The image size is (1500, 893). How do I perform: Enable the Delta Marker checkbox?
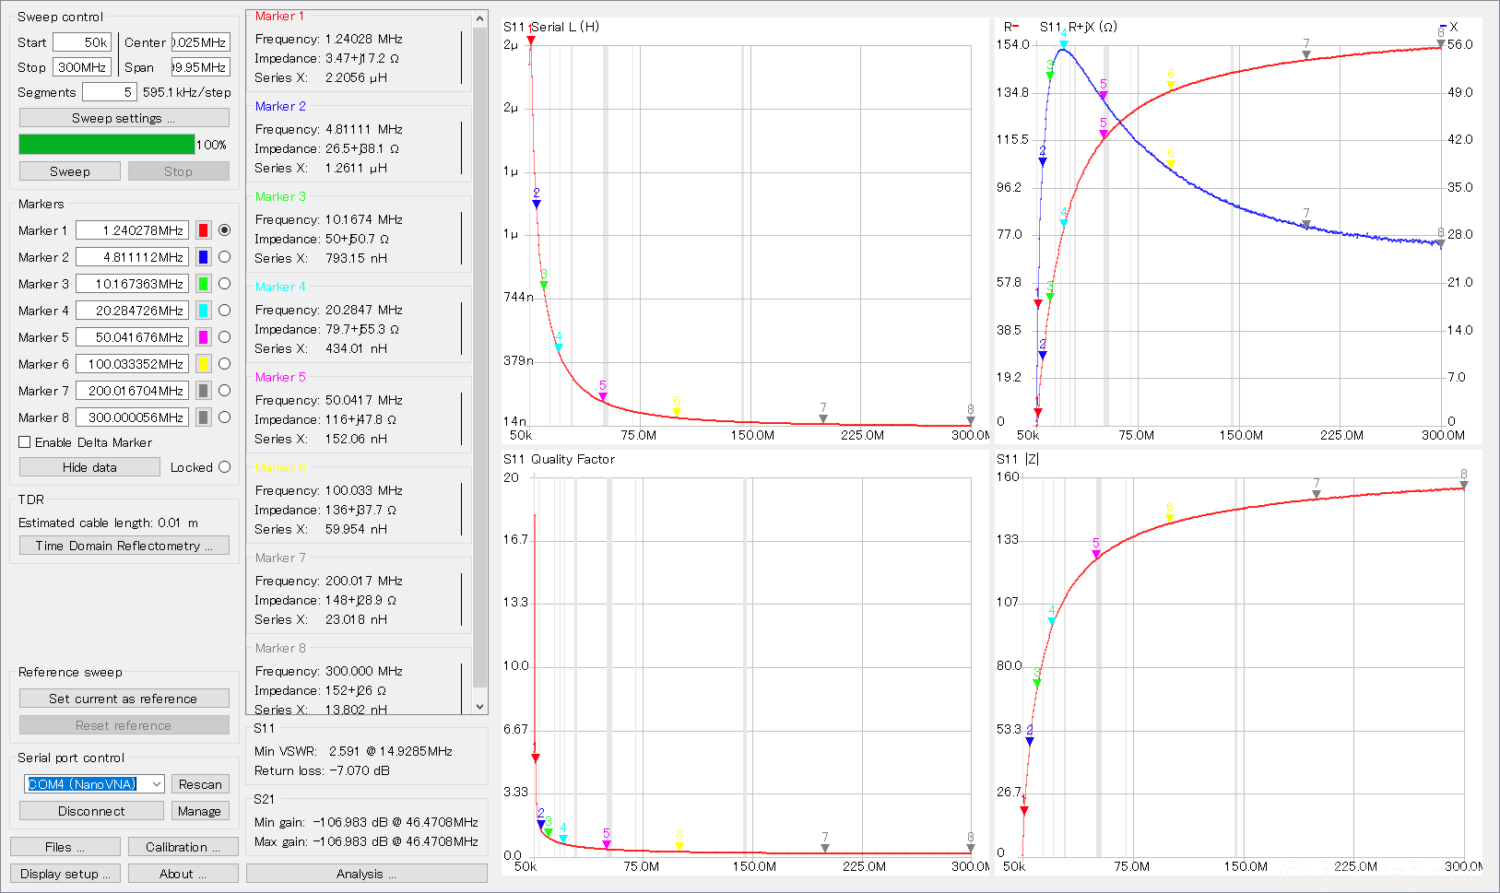(25, 442)
